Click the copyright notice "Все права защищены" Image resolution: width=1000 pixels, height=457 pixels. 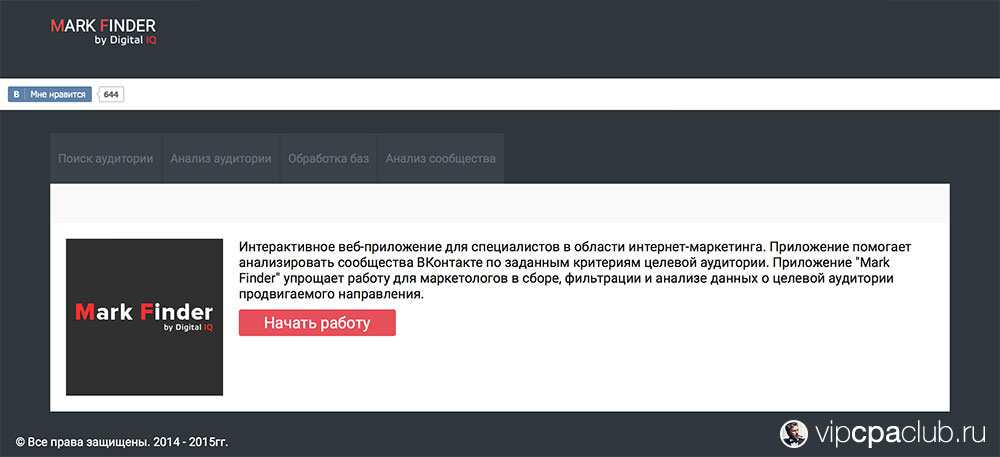coord(120,441)
